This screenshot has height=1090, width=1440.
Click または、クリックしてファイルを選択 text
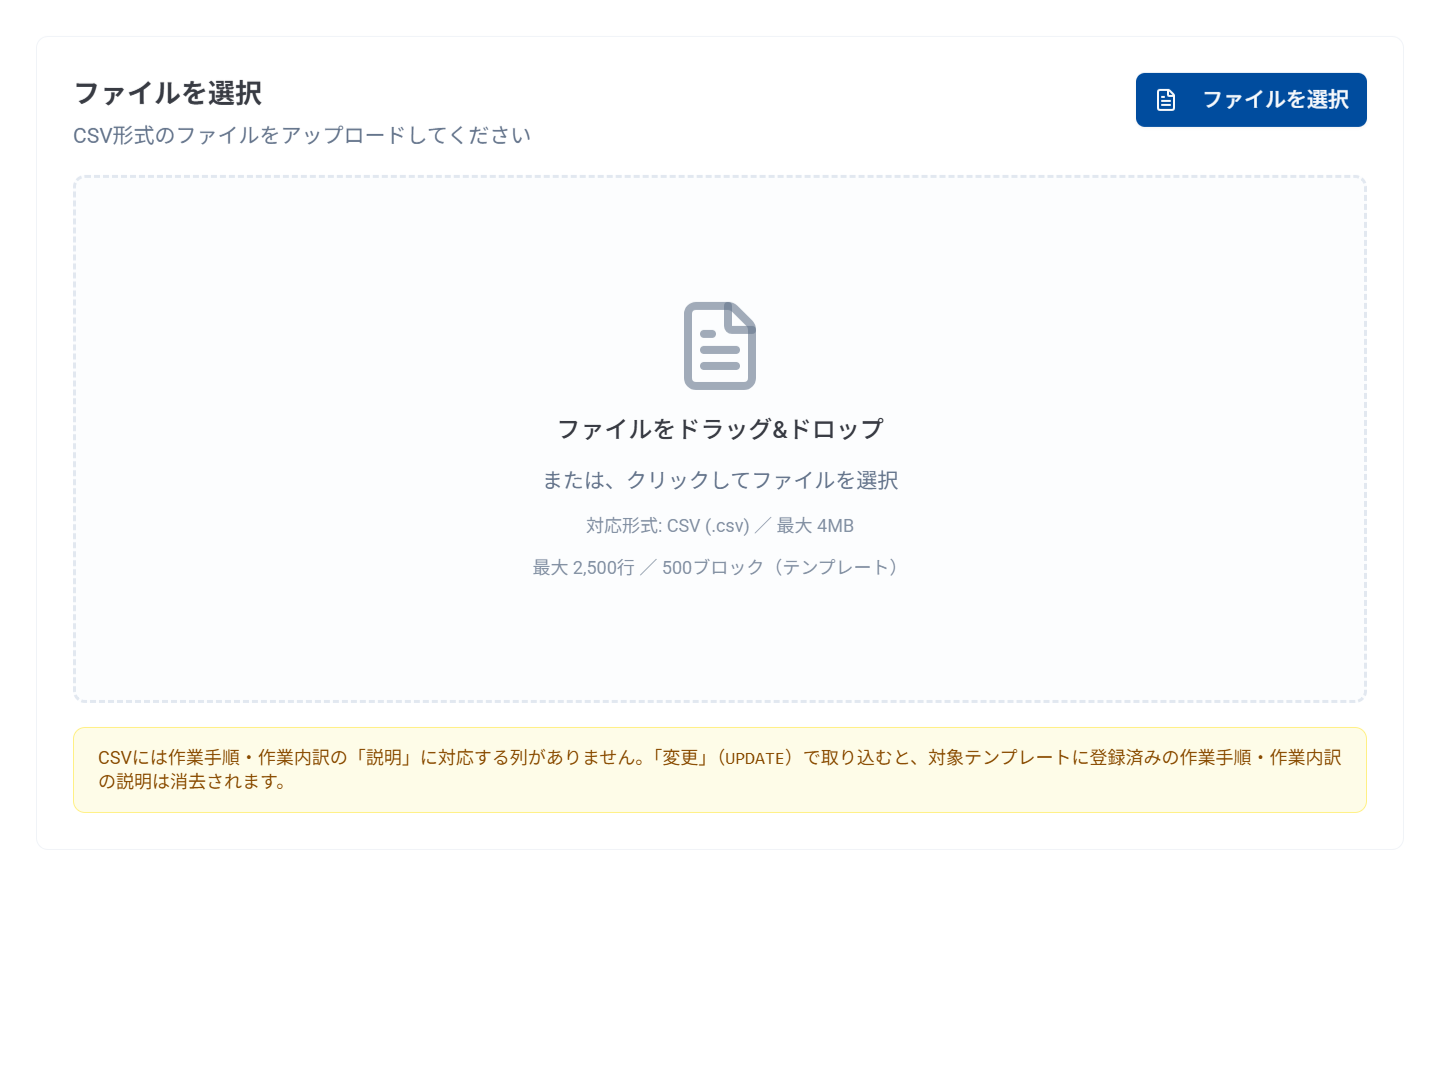pyautogui.click(x=720, y=480)
